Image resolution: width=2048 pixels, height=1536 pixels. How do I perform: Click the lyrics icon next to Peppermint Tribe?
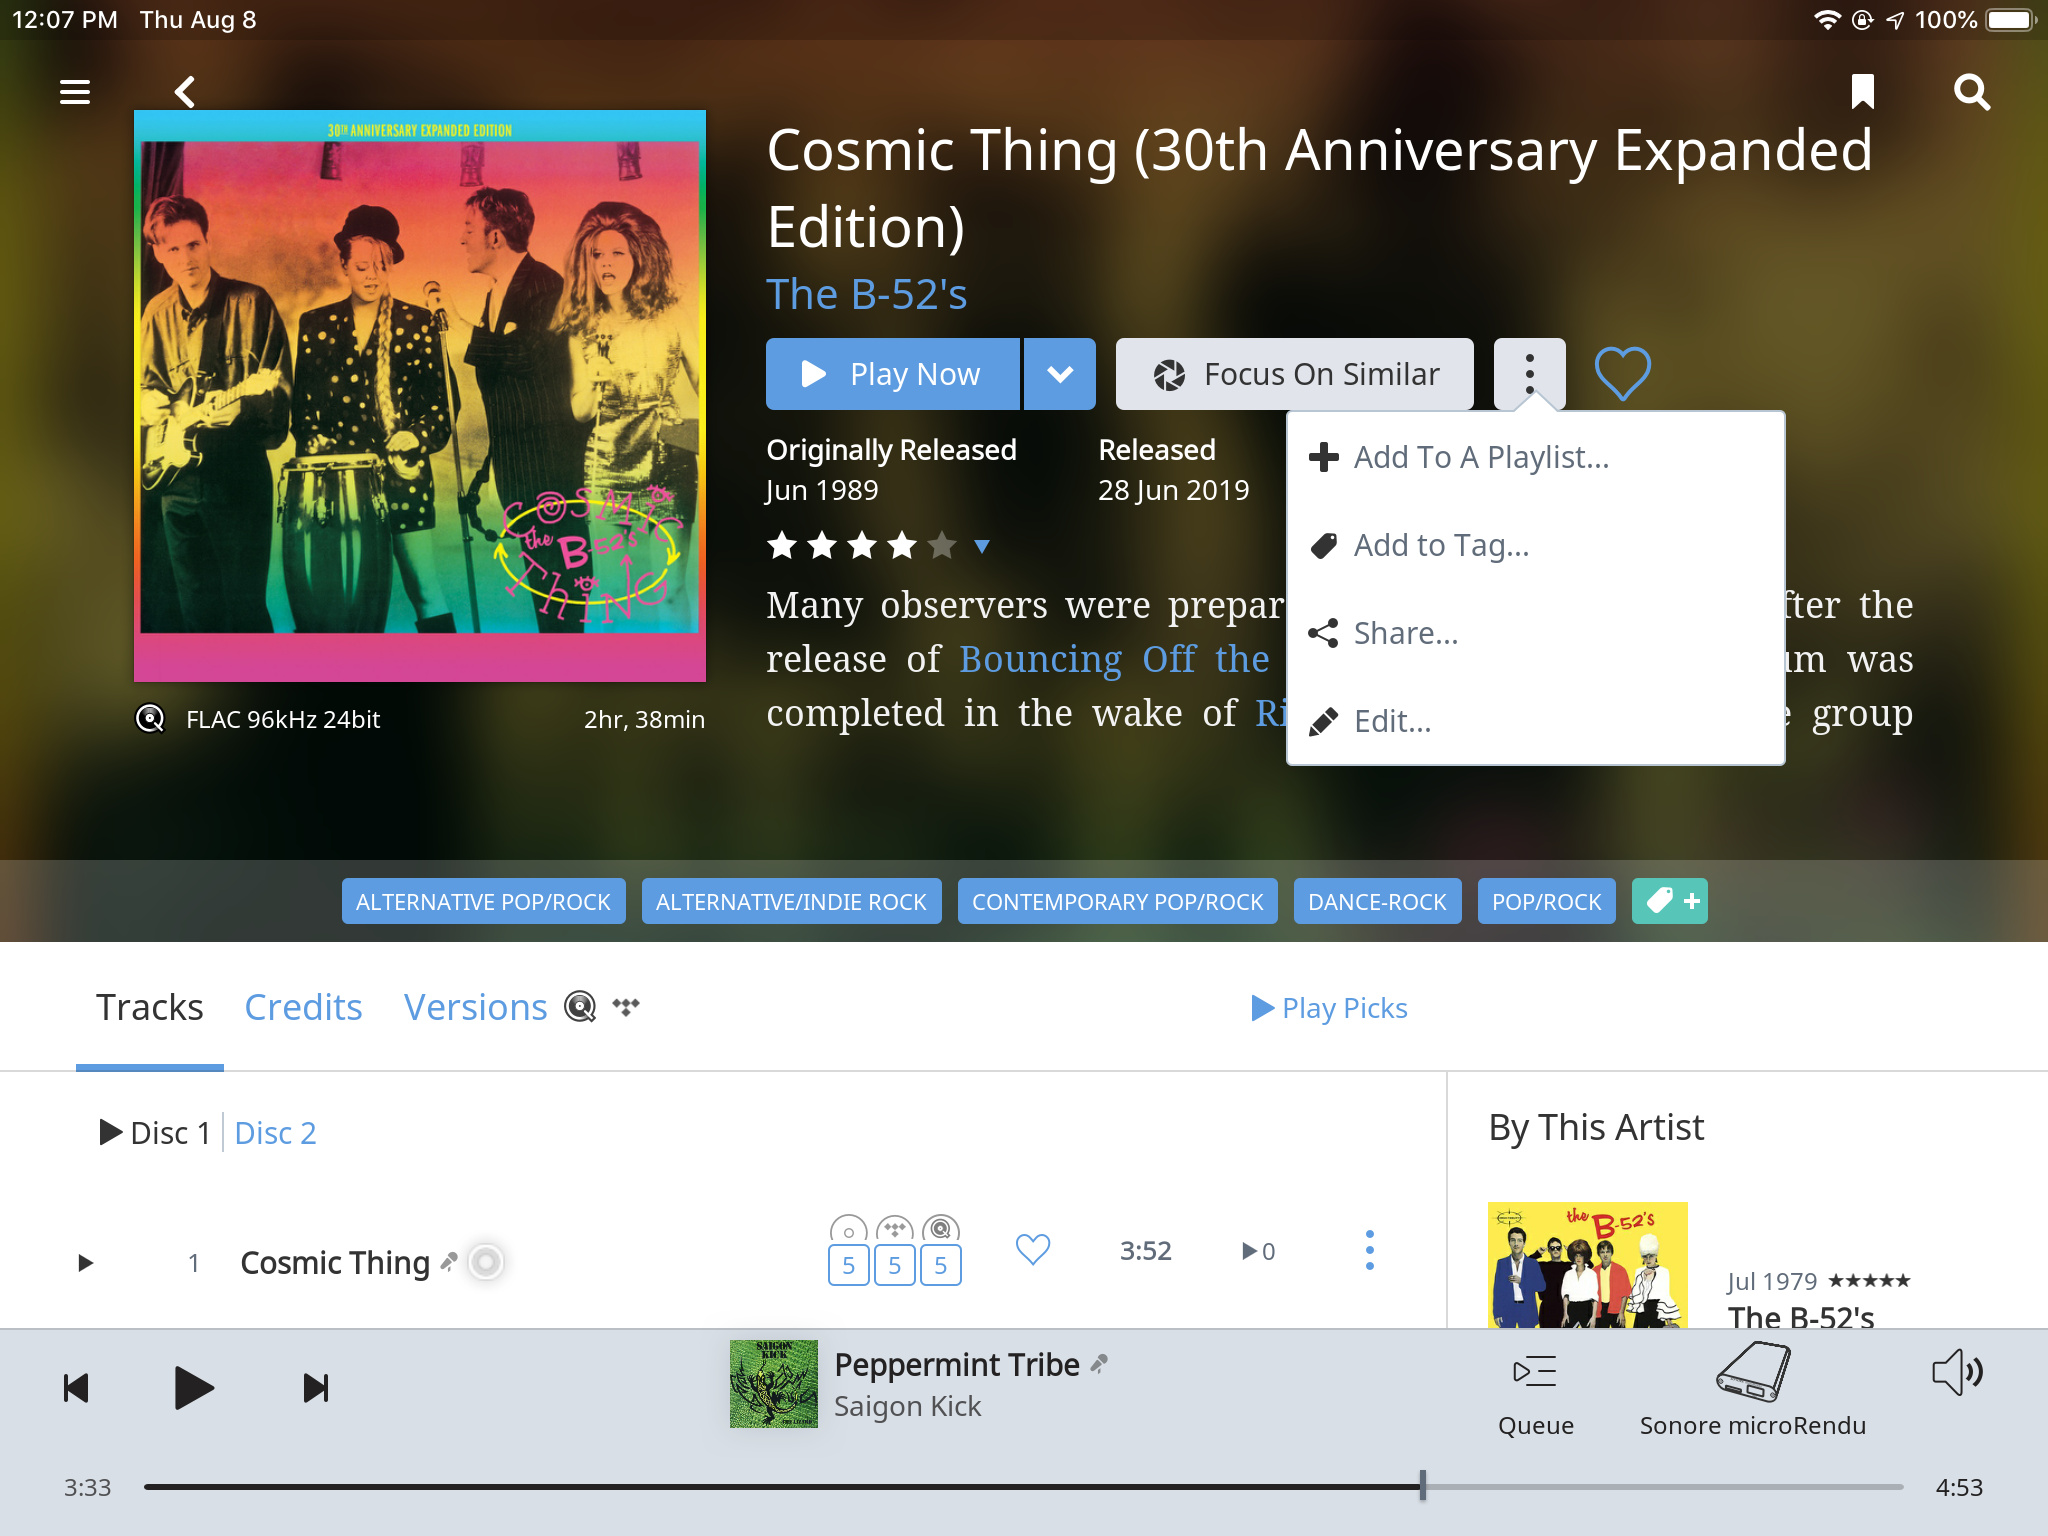pyautogui.click(x=1100, y=1363)
